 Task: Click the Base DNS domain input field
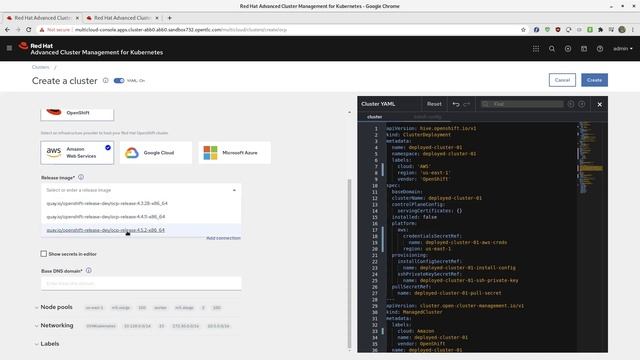[x=141, y=283]
